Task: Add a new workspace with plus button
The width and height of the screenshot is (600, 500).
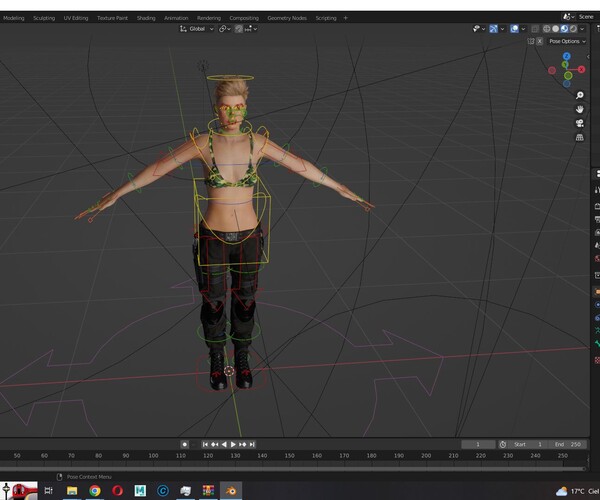Action: [346, 18]
